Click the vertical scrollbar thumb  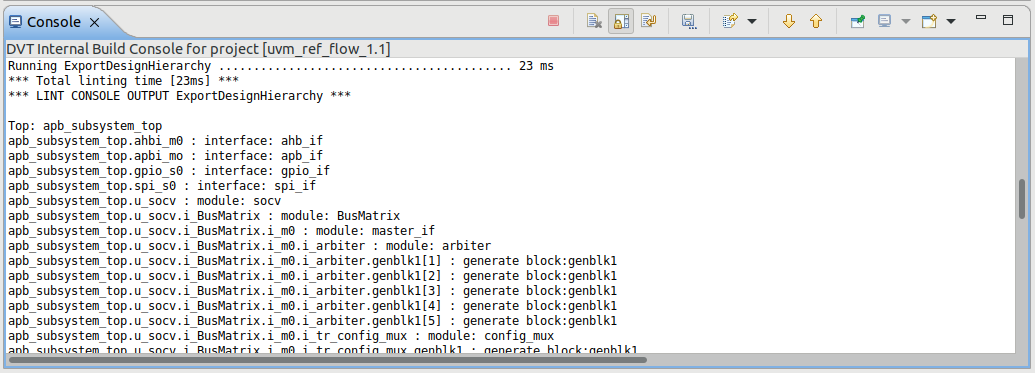click(x=1022, y=199)
